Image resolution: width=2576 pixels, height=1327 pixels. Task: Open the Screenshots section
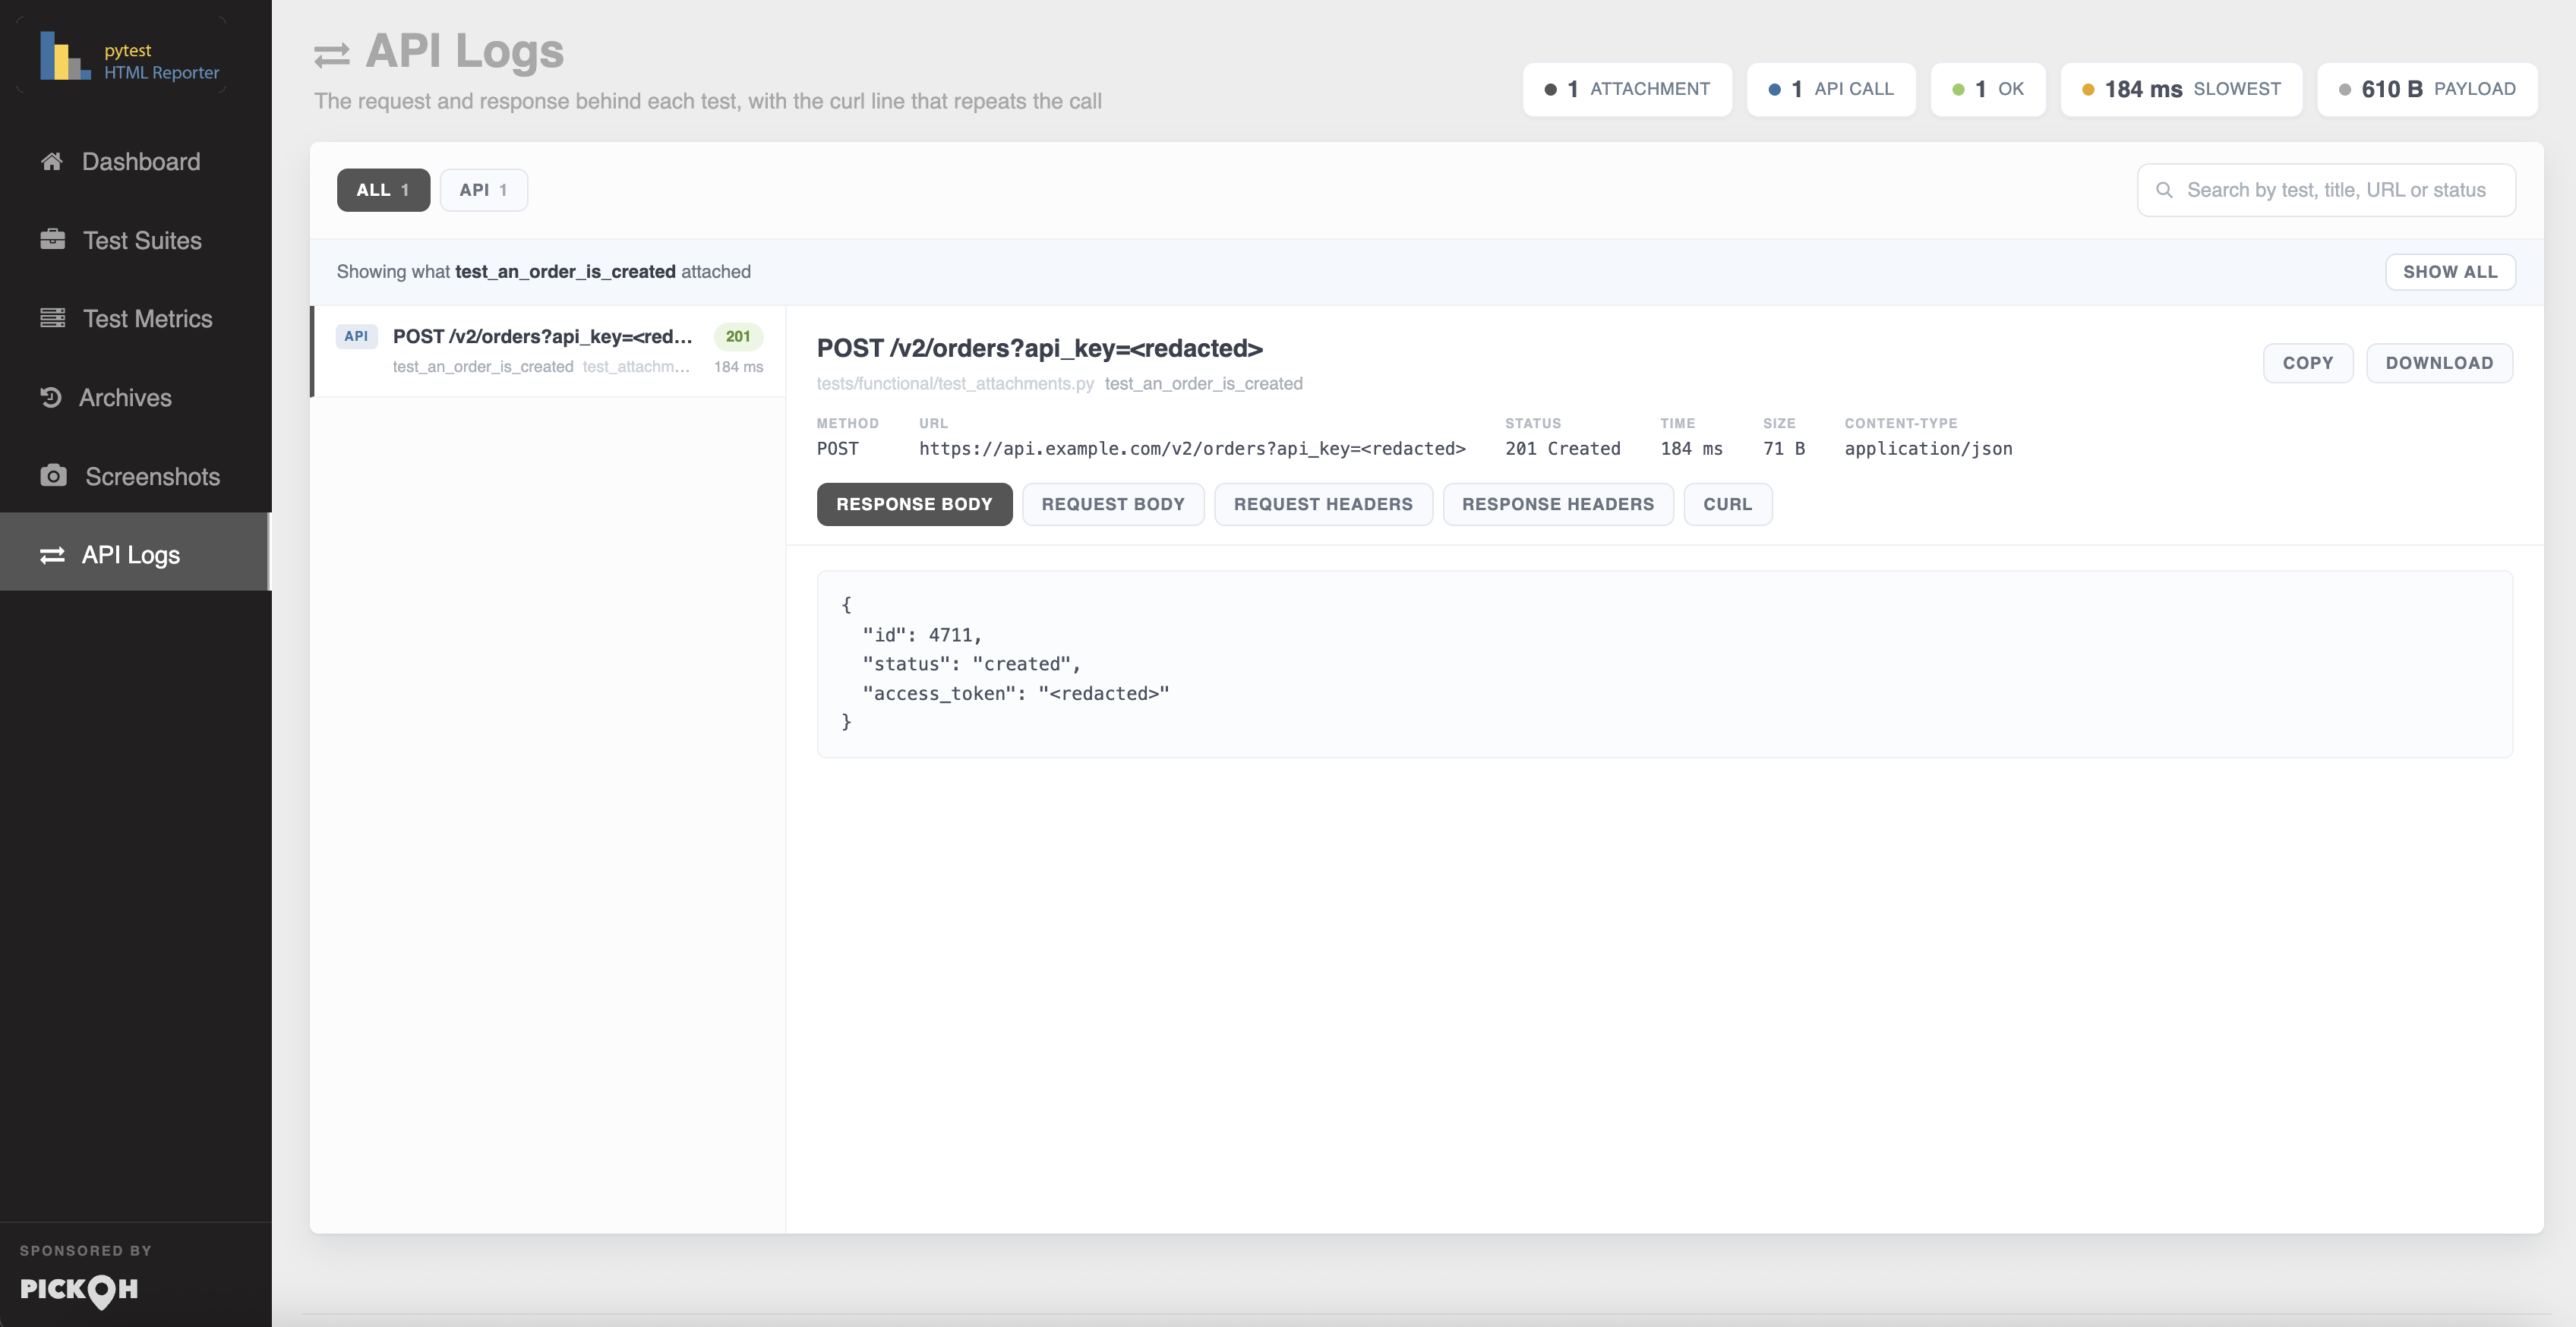point(136,476)
